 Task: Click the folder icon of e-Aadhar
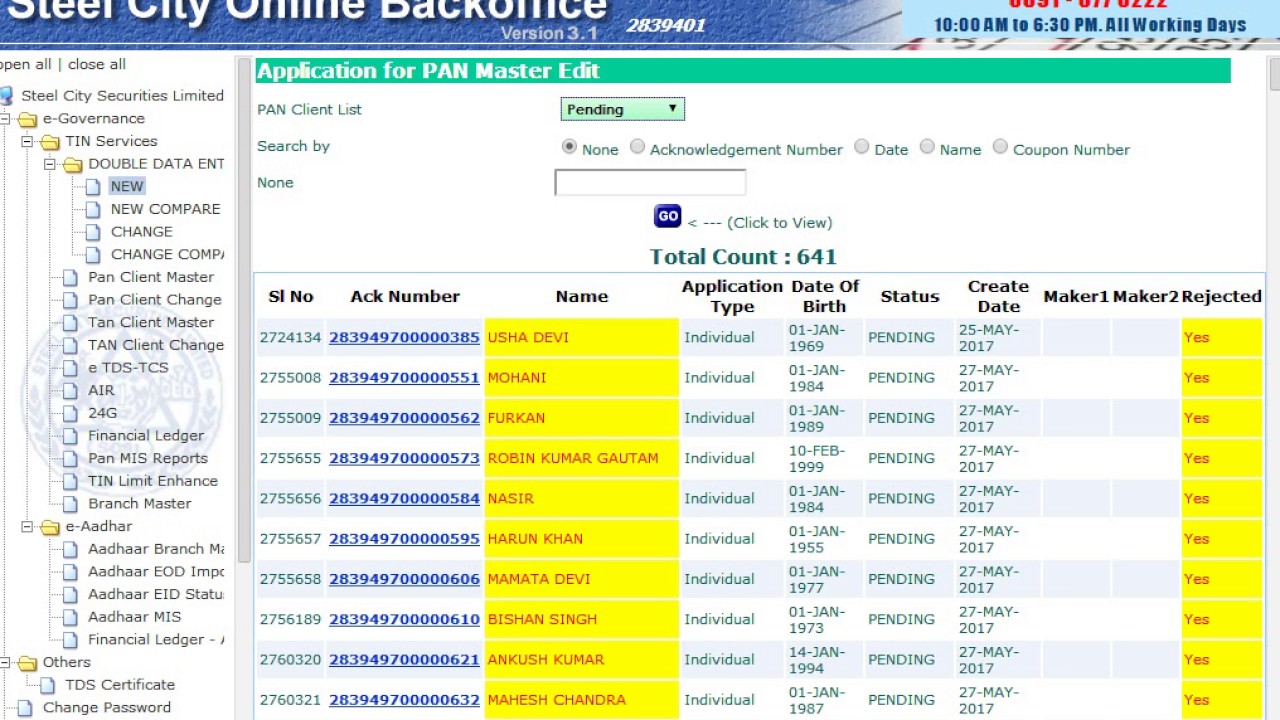[50, 526]
